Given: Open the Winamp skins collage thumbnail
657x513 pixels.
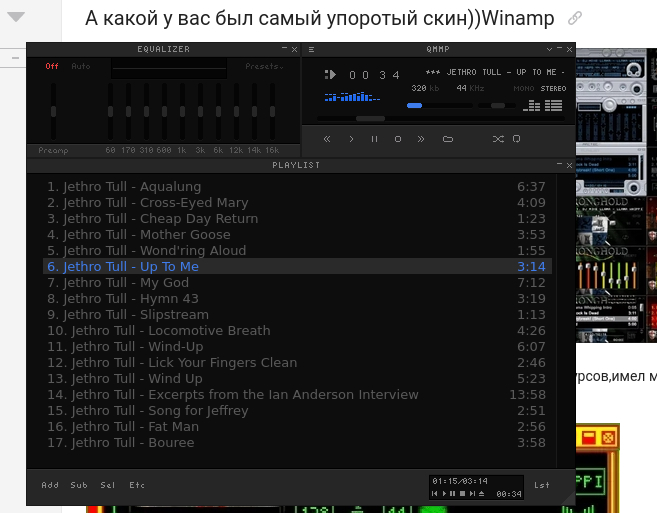Looking at the screenshot, I should (616, 195).
